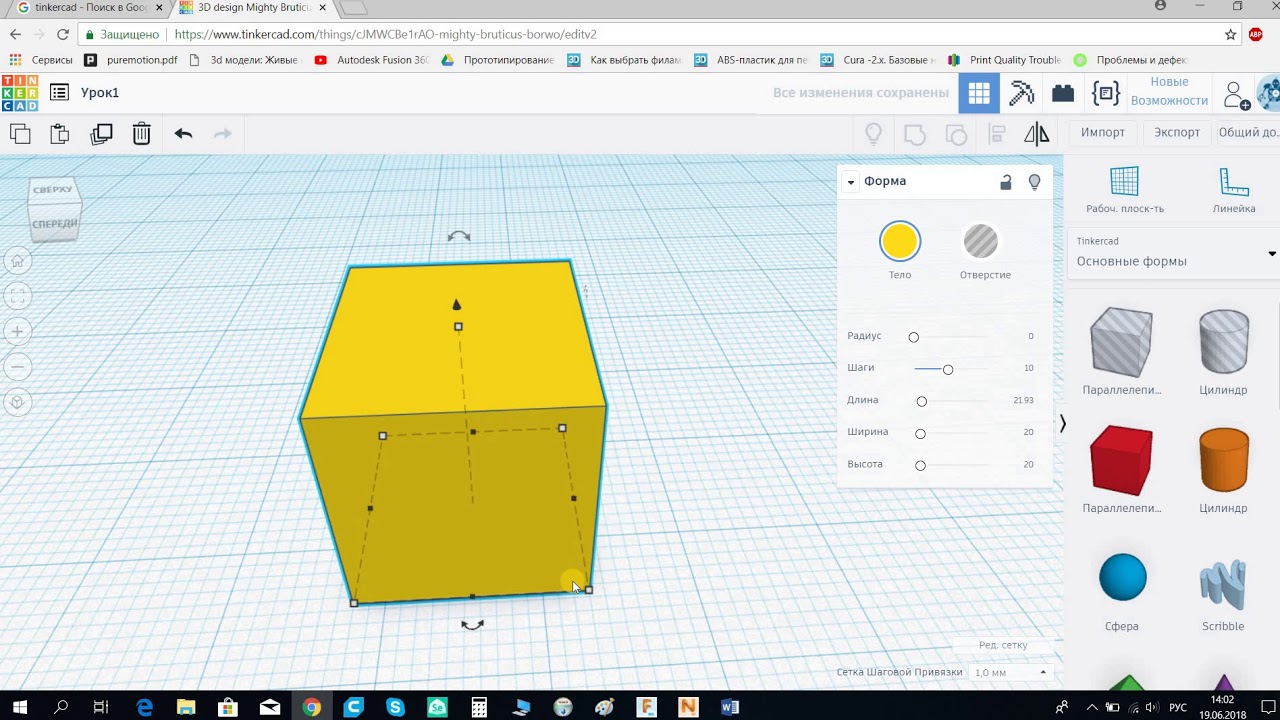Set shape to solid (Тело)
The width and height of the screenshot is (1280, 720).
pyautogui.click(x=900, y=242)
